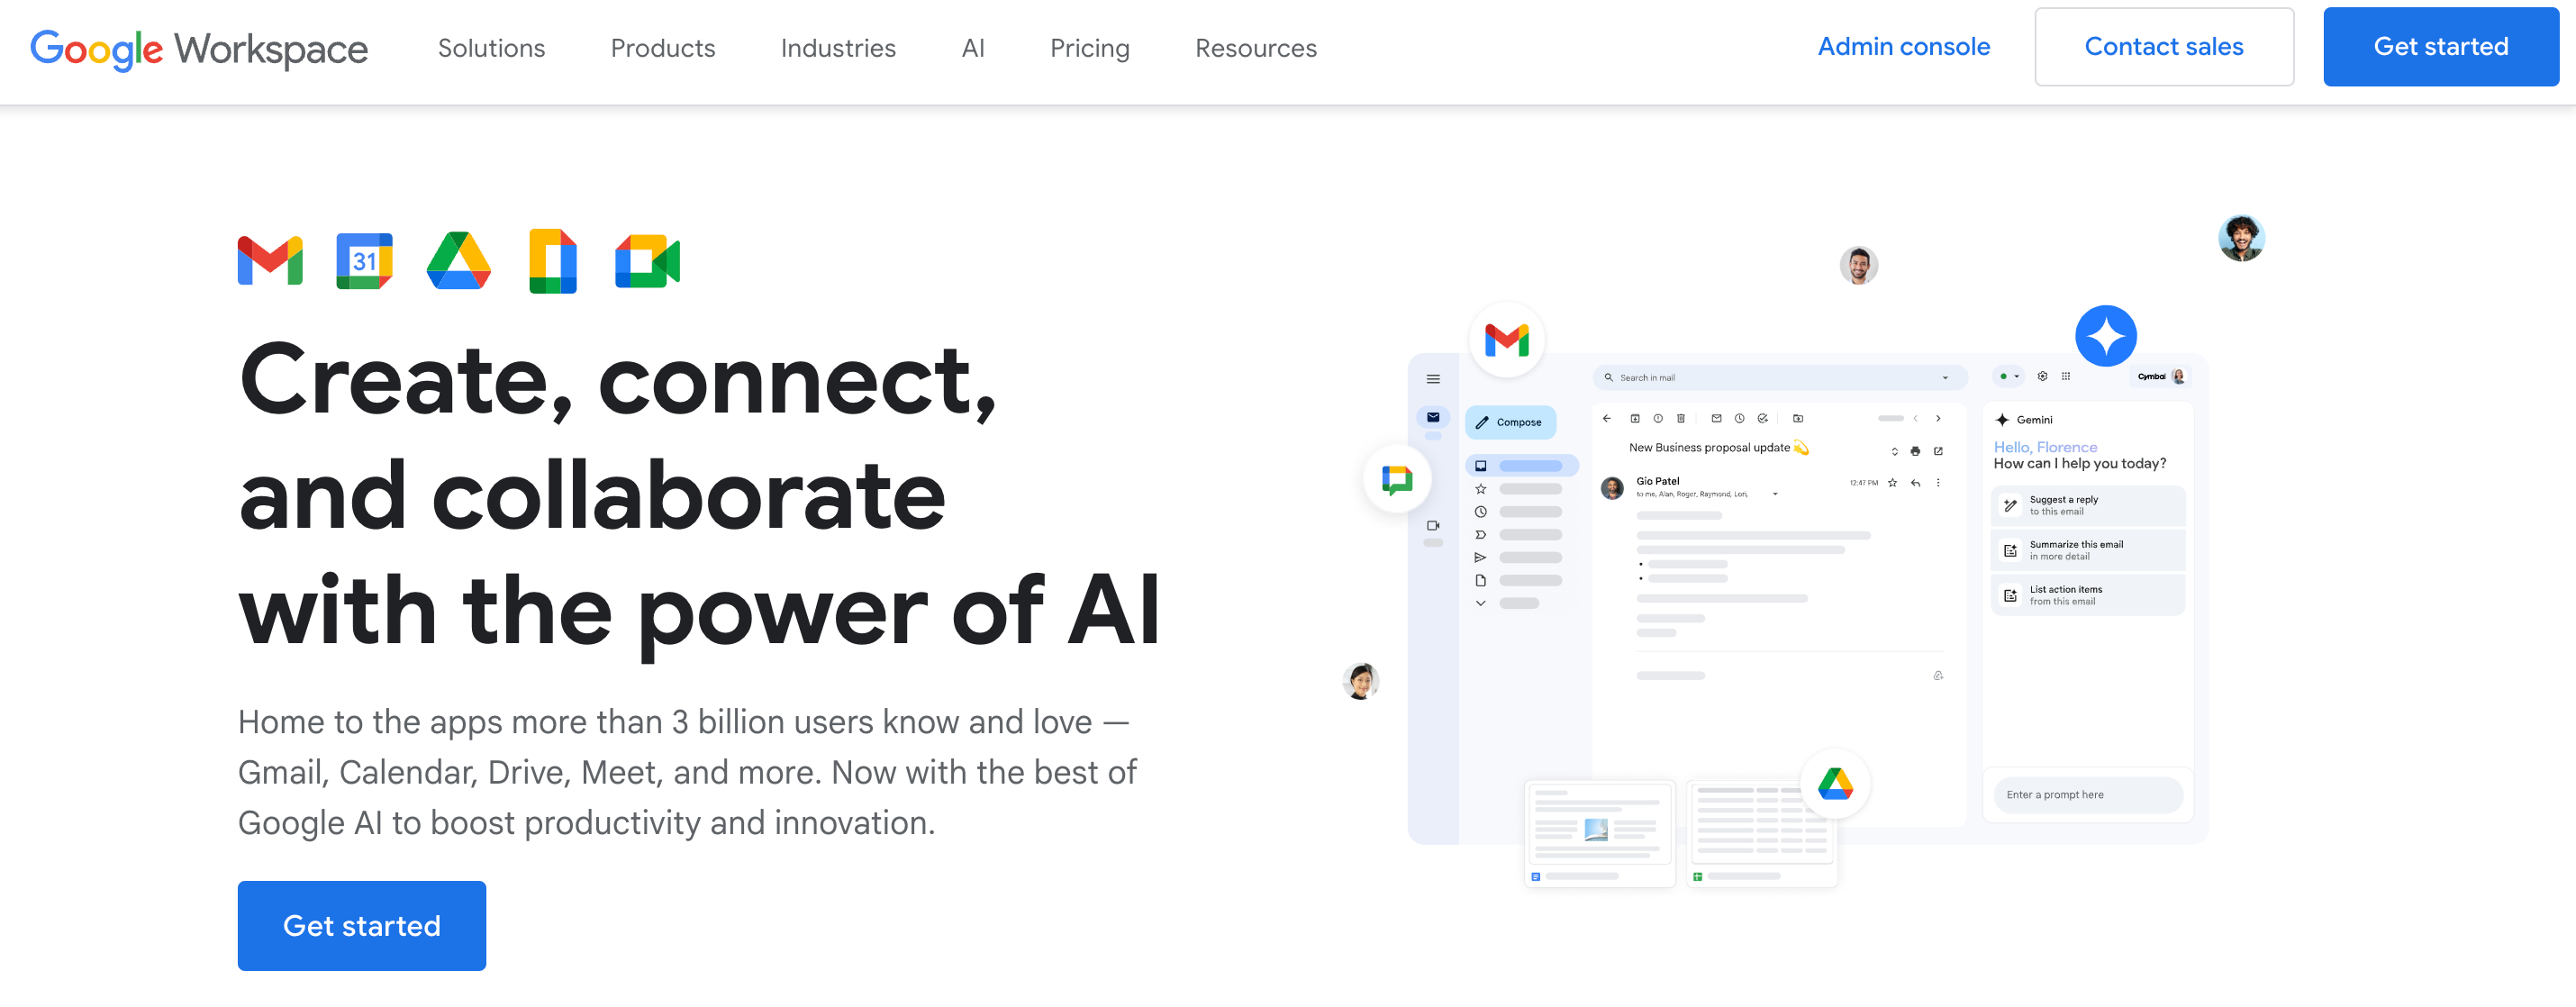Click the Docs document thumbnail card

1600,834
